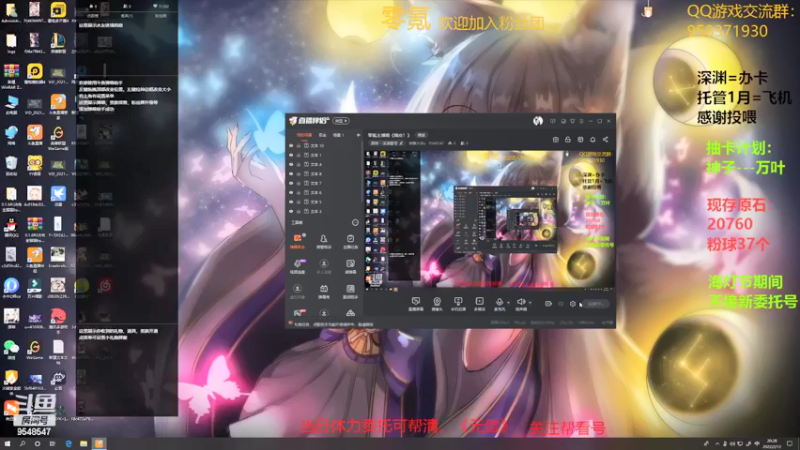Open the skin shirt icon in the title bar

[x=572, y=121]
